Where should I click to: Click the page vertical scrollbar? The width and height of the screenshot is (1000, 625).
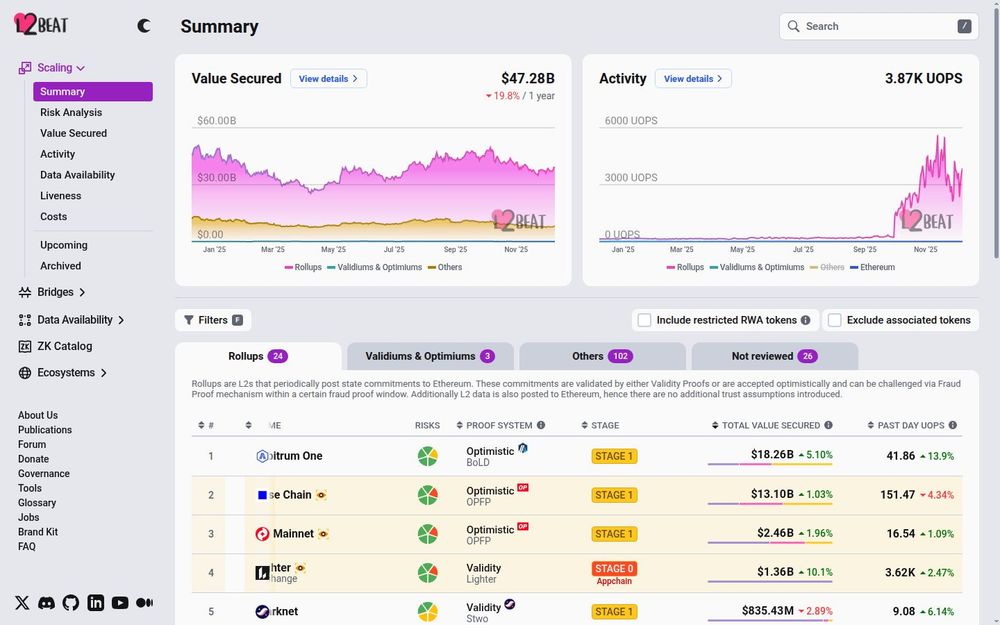point(996,134)
